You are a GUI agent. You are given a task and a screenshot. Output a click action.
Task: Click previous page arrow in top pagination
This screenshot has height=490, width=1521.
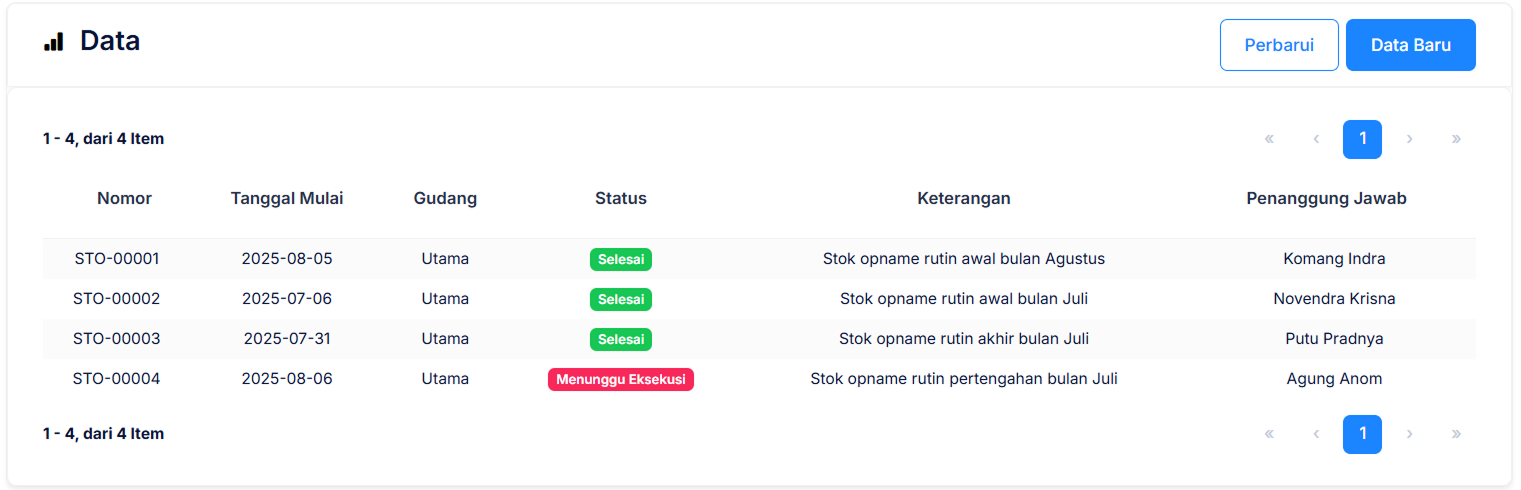click(x=1316, y=139)
